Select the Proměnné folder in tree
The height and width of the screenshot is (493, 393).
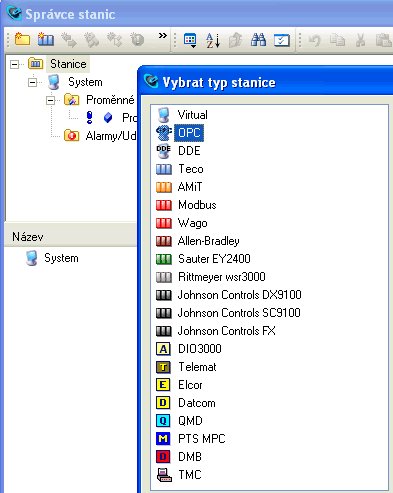click(x=110, y=100)
